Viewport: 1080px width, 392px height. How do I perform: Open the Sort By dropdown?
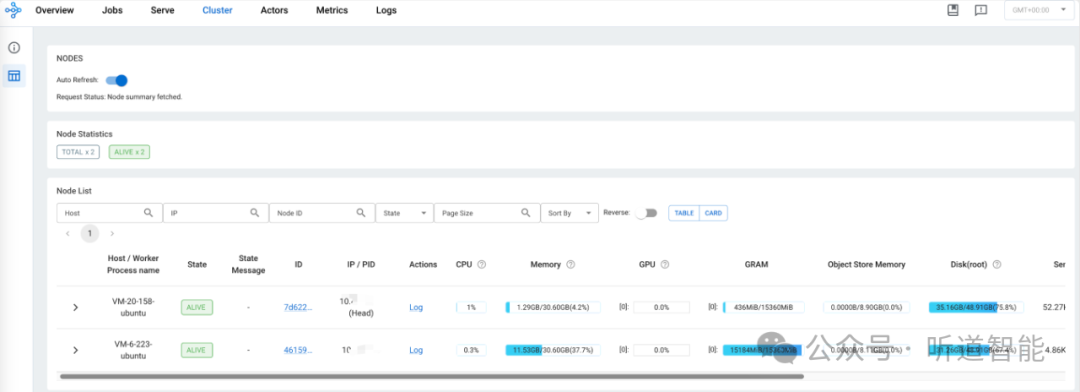point(569,213)
